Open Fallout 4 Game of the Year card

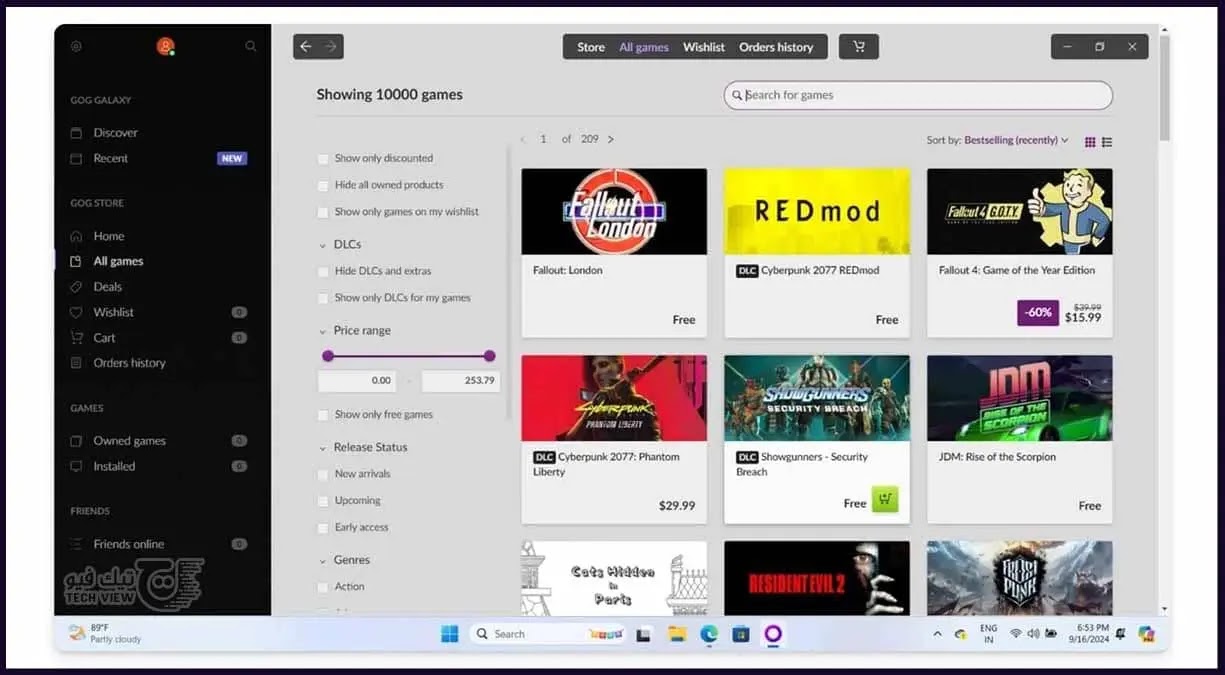(x=1020, y=253)
